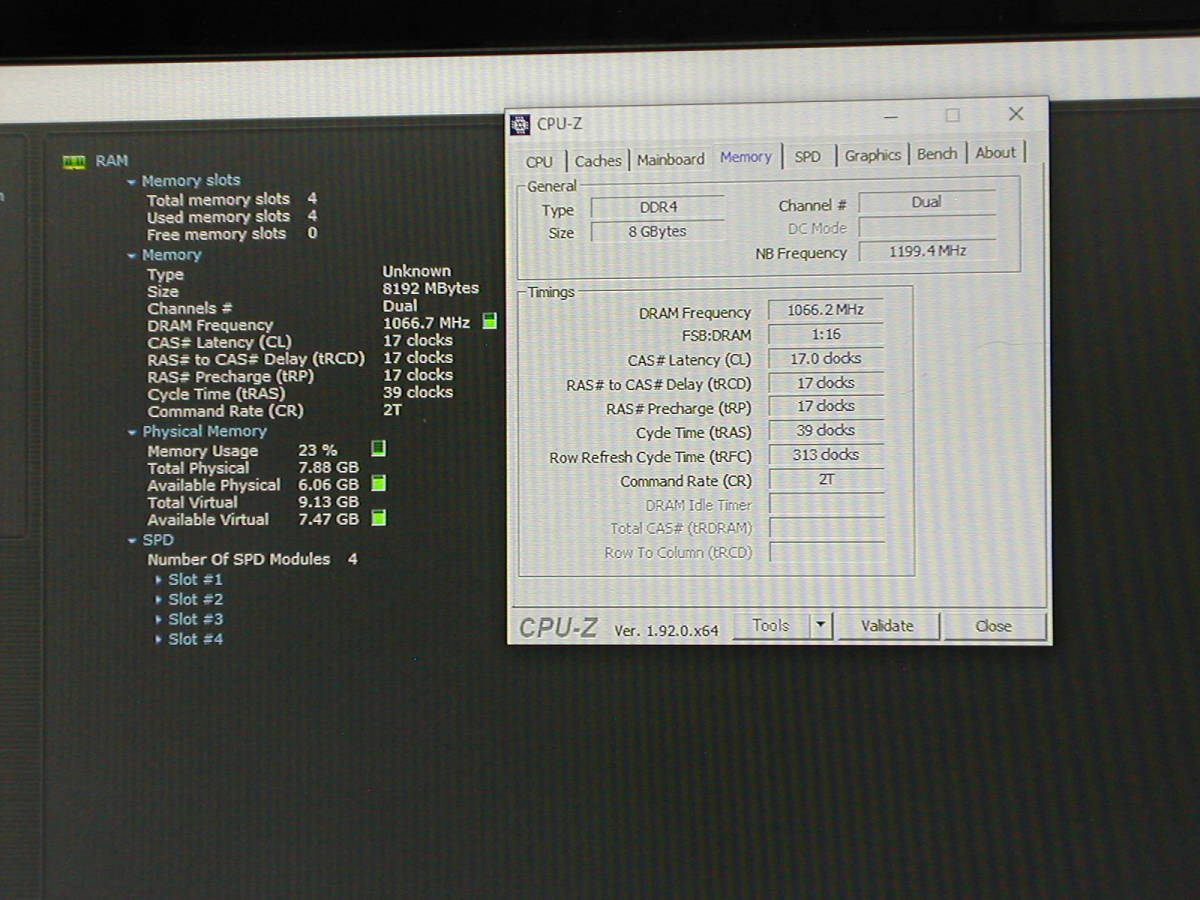Viewport: 1200px width, 900px height.
Task: Close CPU-Z using the title bar X
Action: coord(1015,114)
